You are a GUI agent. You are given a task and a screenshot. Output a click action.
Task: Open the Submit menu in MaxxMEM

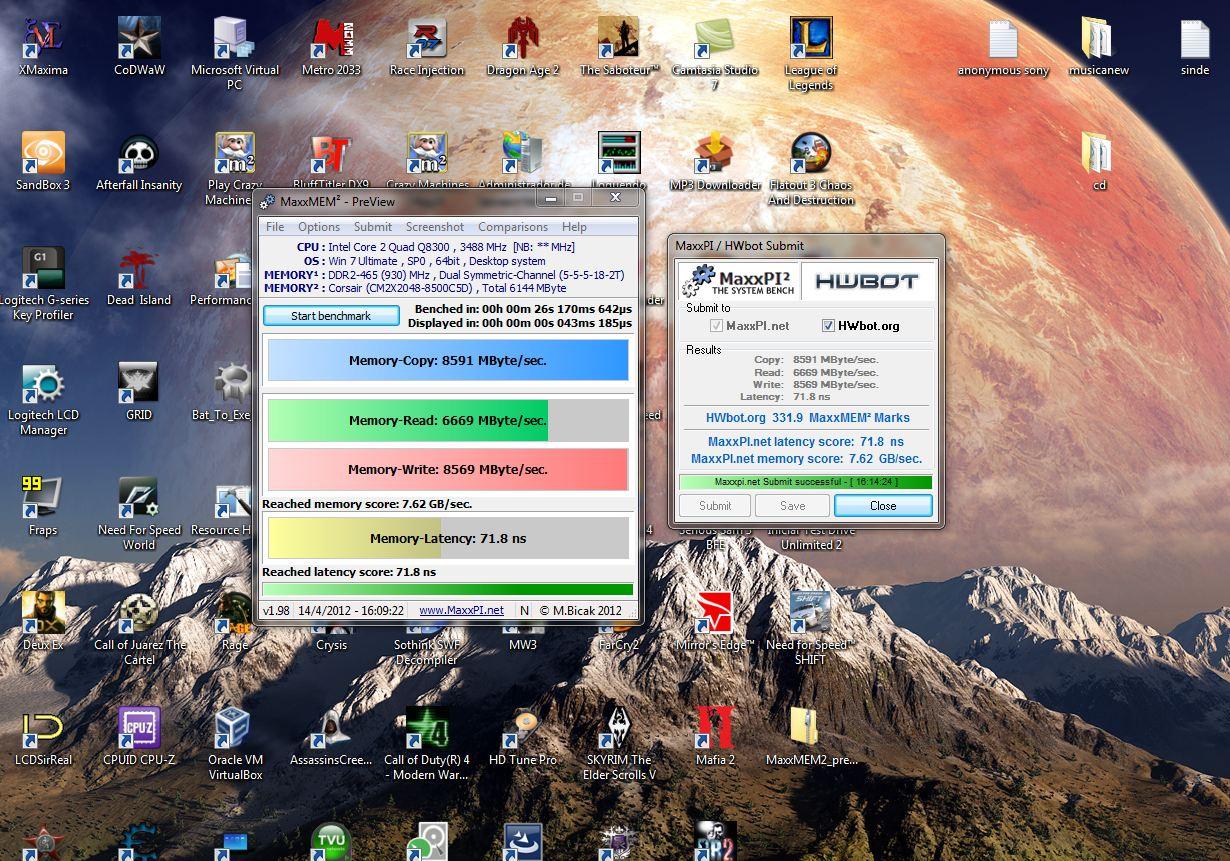(x=373, y=227)
